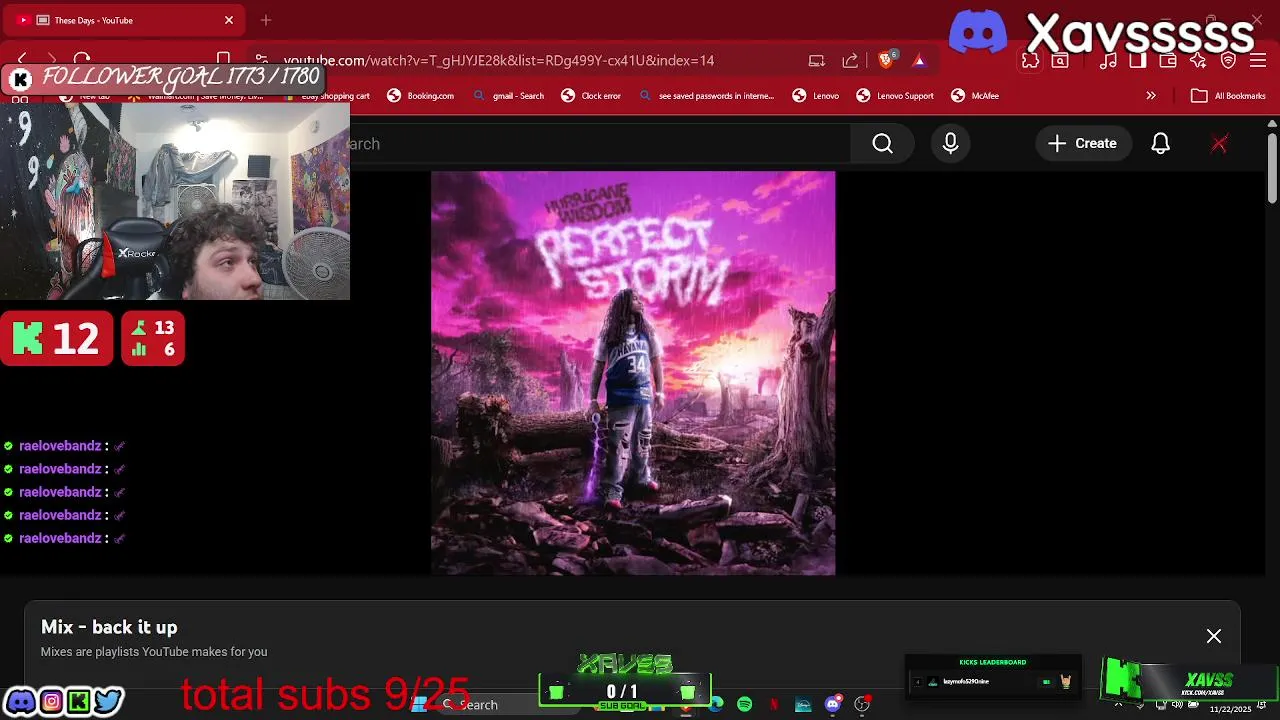Image resolution: width=1280 pixels, height=720 pixels.
Task: Click the YouTube Create button
Action: pos(1082,144)
